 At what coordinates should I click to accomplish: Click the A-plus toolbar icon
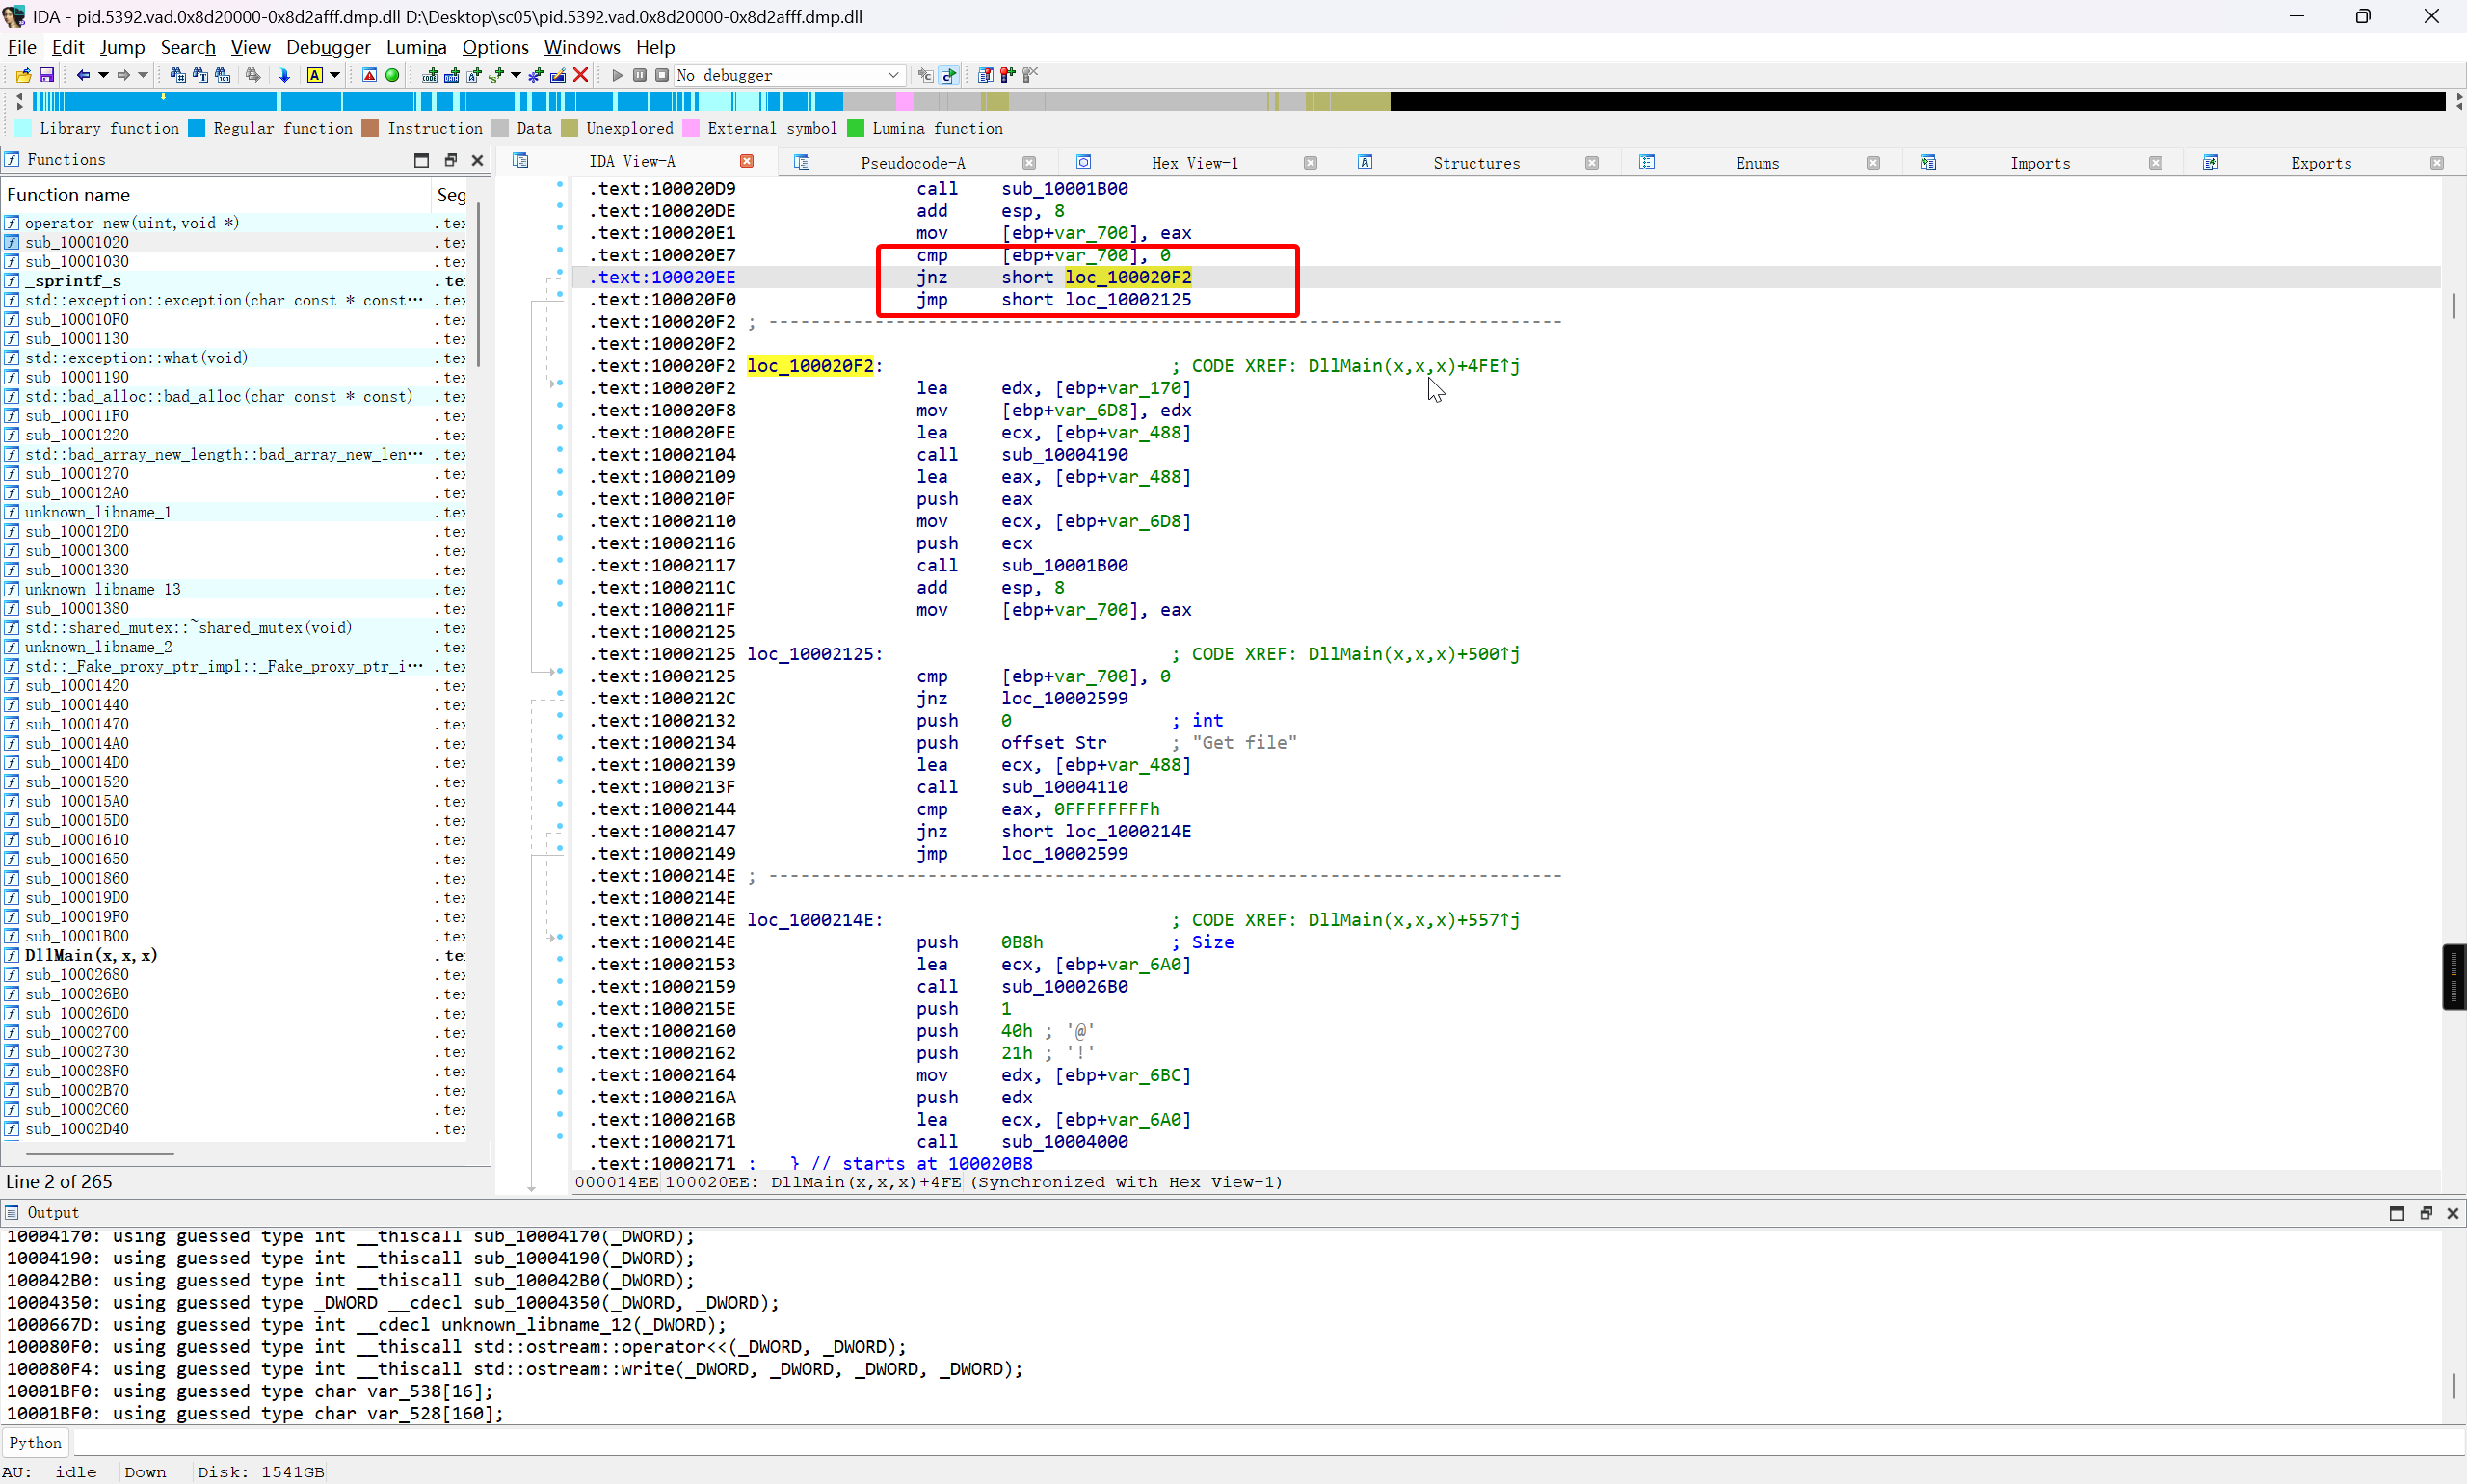point(474,75)
